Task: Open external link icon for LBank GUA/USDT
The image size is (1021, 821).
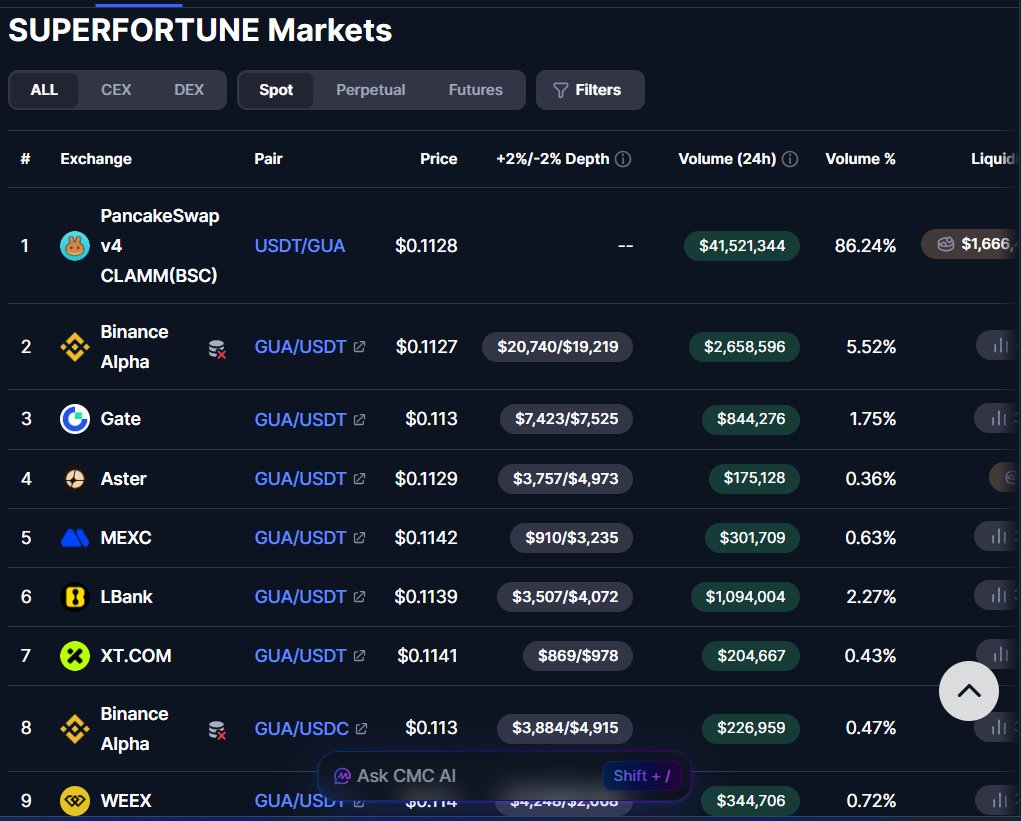Action: pyautogui.click(x=359, y=596)
